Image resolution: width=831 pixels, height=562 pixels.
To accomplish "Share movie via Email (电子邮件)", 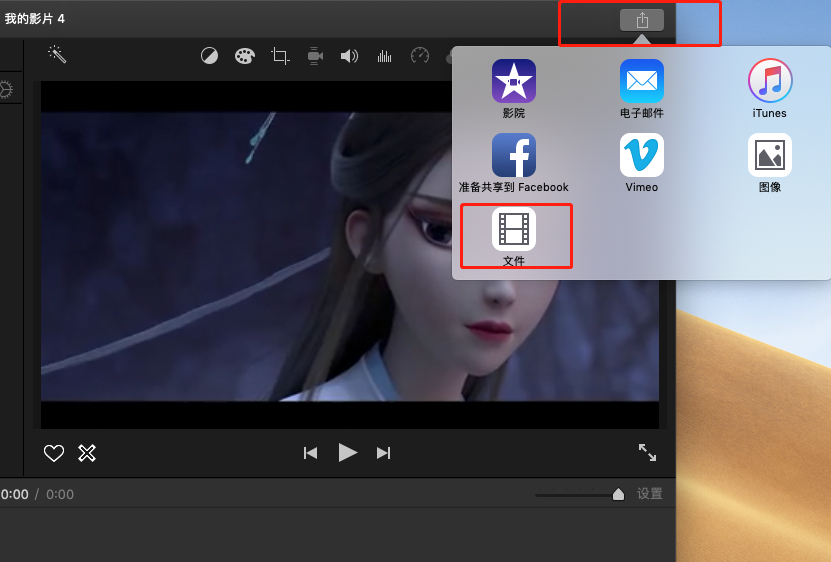I will (642, 89).
